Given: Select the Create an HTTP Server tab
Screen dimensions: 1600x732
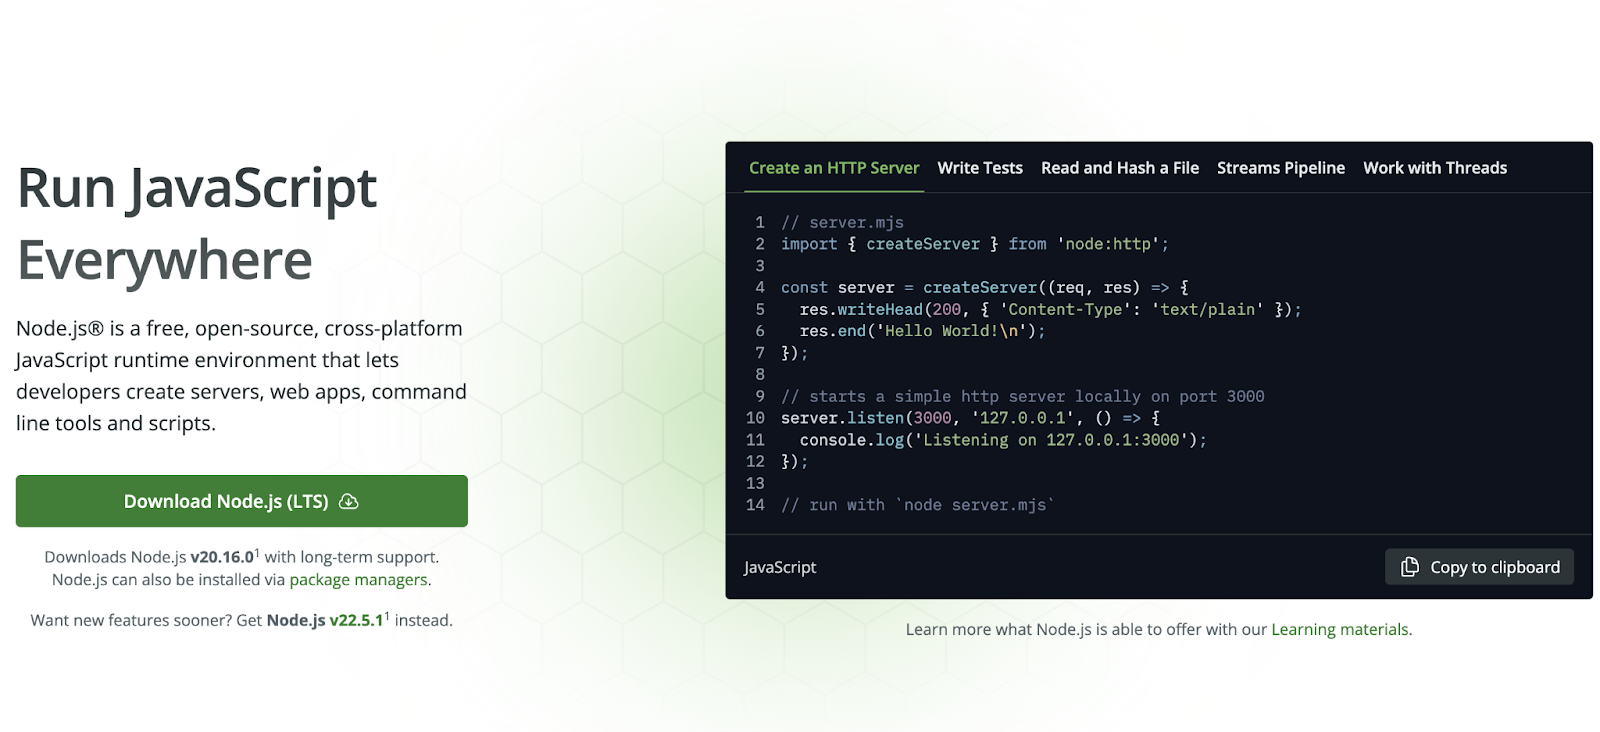Looking at the screenshot, I should tap(833, 168).
